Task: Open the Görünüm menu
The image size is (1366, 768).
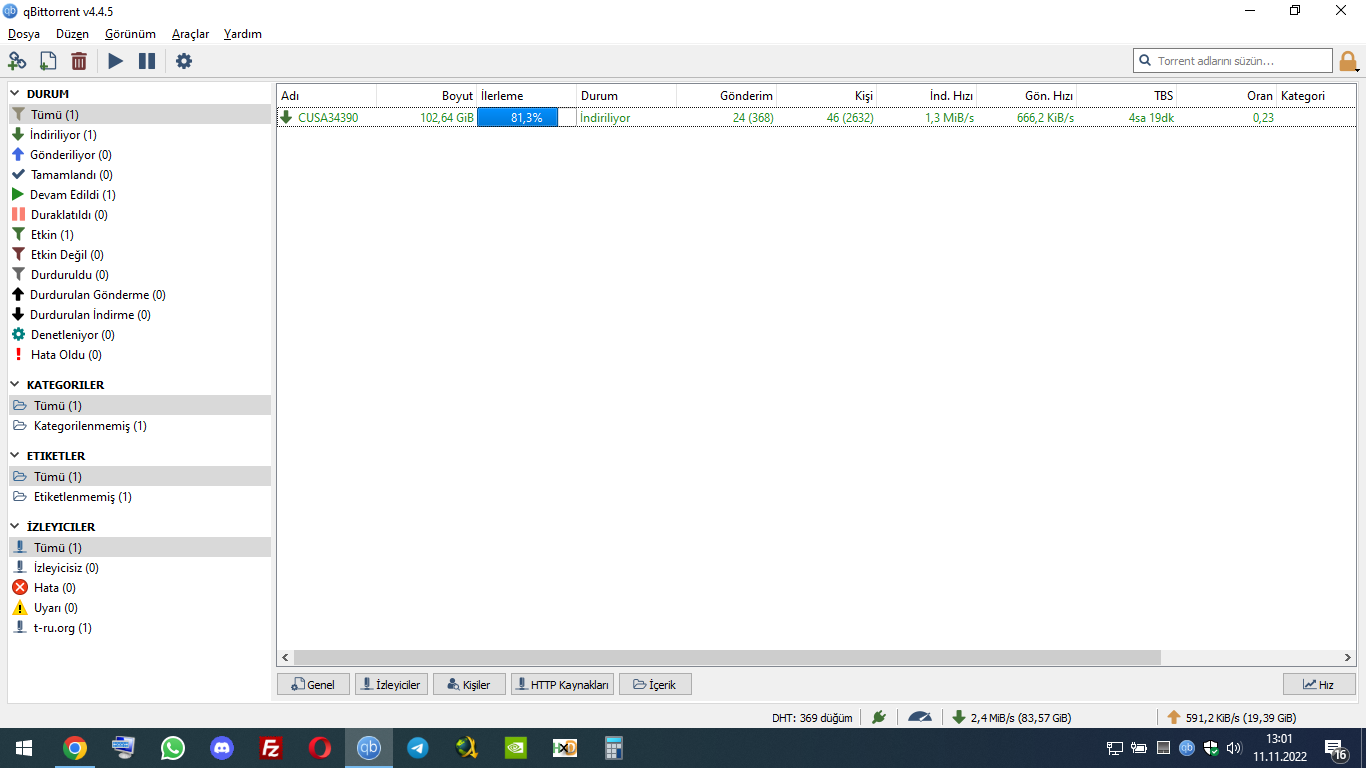Action: tap(130, 34)
